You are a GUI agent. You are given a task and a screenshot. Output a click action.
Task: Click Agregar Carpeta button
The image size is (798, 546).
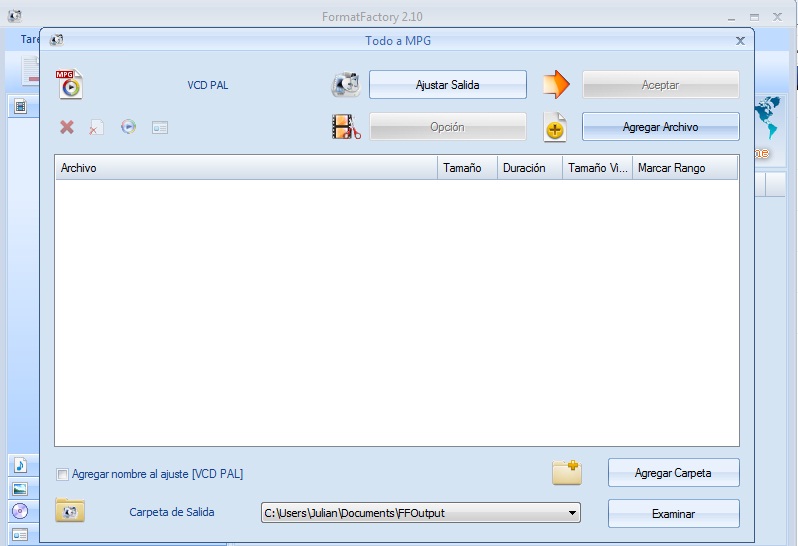[x=674, y=473]
